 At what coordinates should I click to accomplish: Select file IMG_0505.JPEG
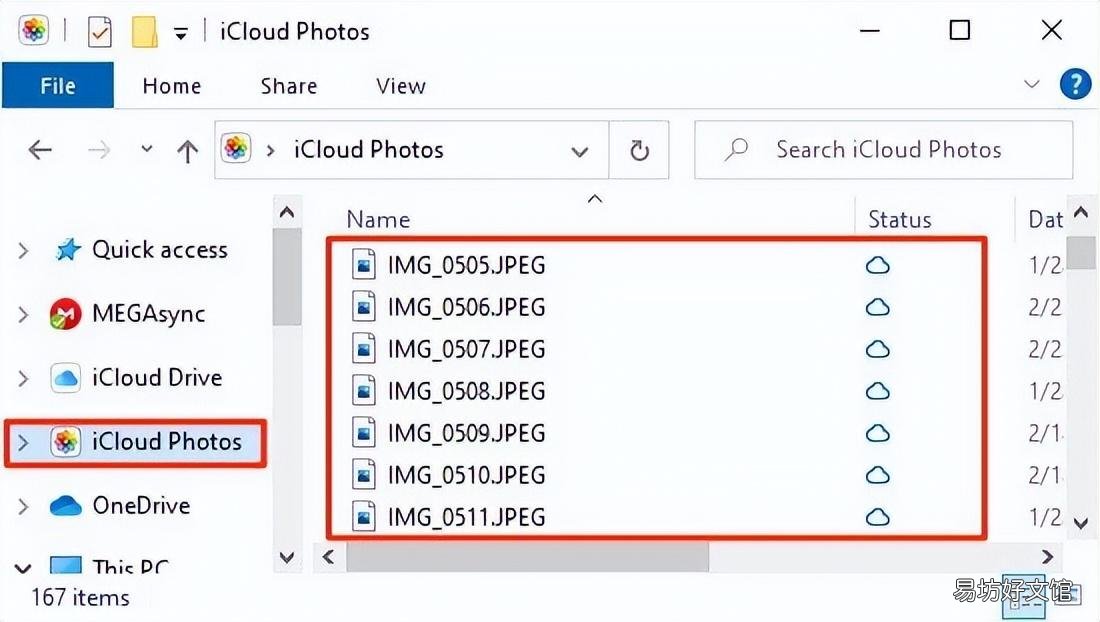tap(467, 265)
